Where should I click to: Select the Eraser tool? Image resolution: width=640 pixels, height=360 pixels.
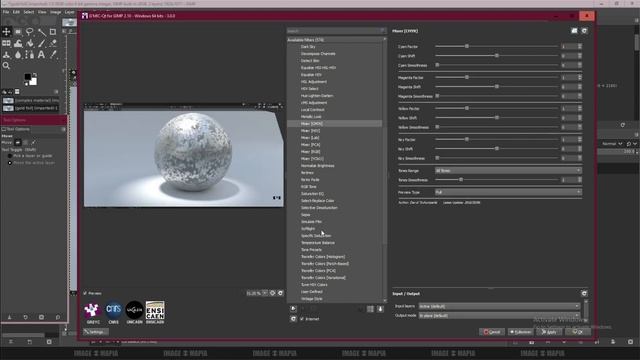(53, 43)
